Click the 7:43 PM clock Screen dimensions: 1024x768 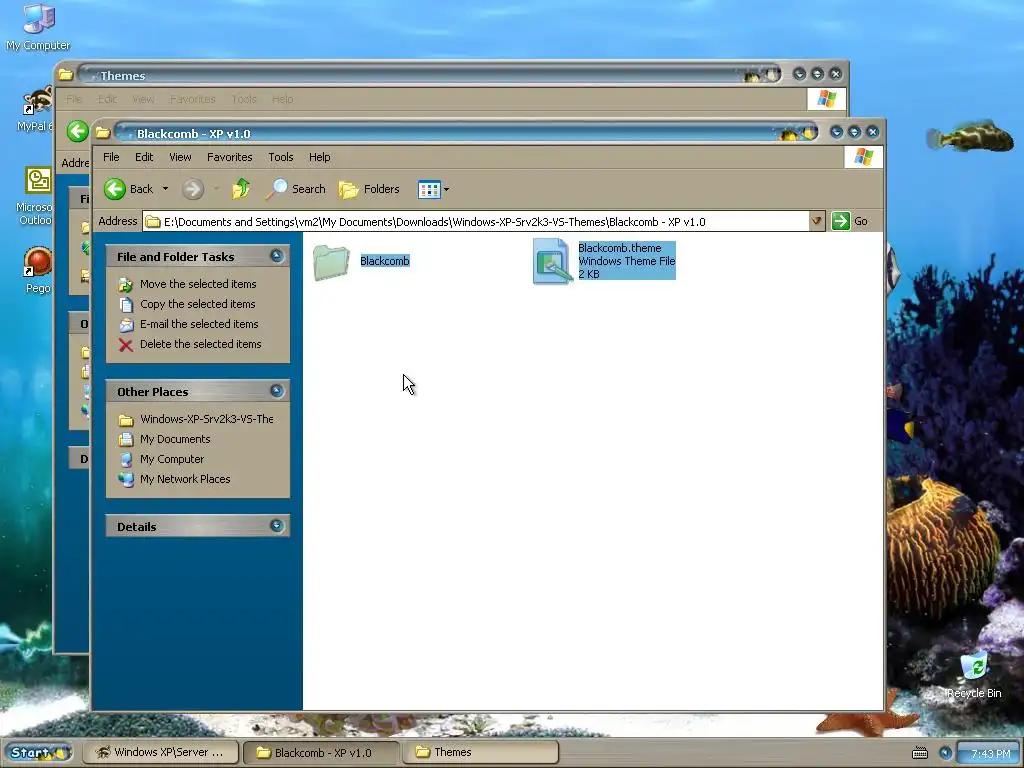click(990, 754)
